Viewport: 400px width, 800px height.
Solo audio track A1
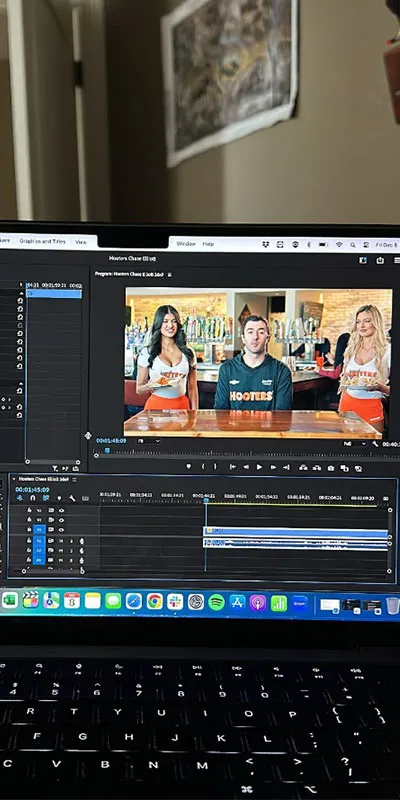pyautogui.click(x=71, y=541)
